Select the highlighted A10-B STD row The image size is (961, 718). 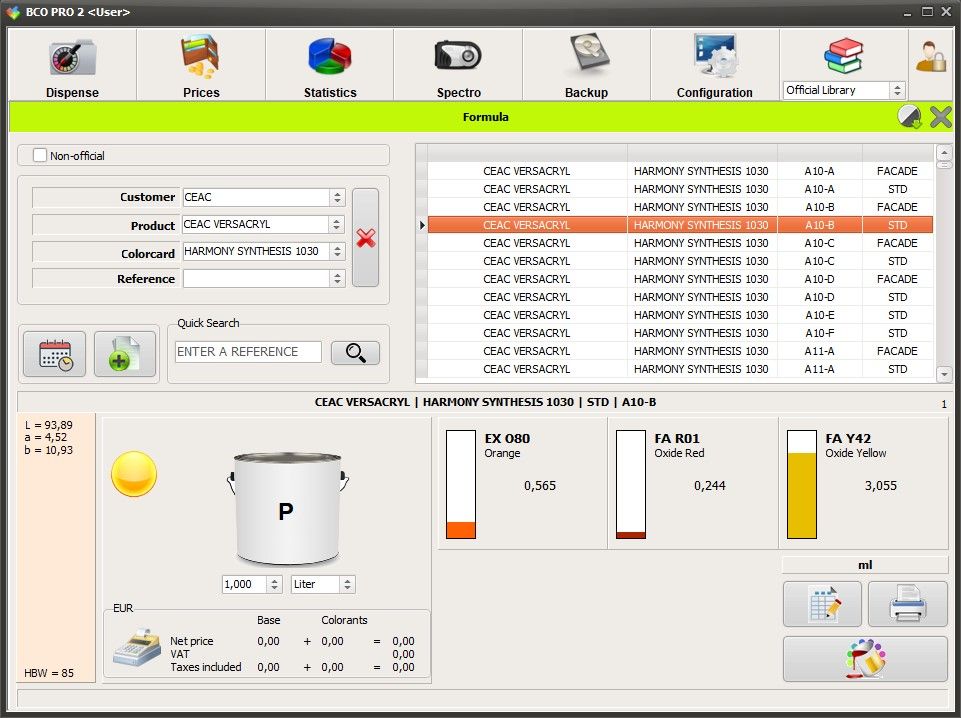[680, 225]
